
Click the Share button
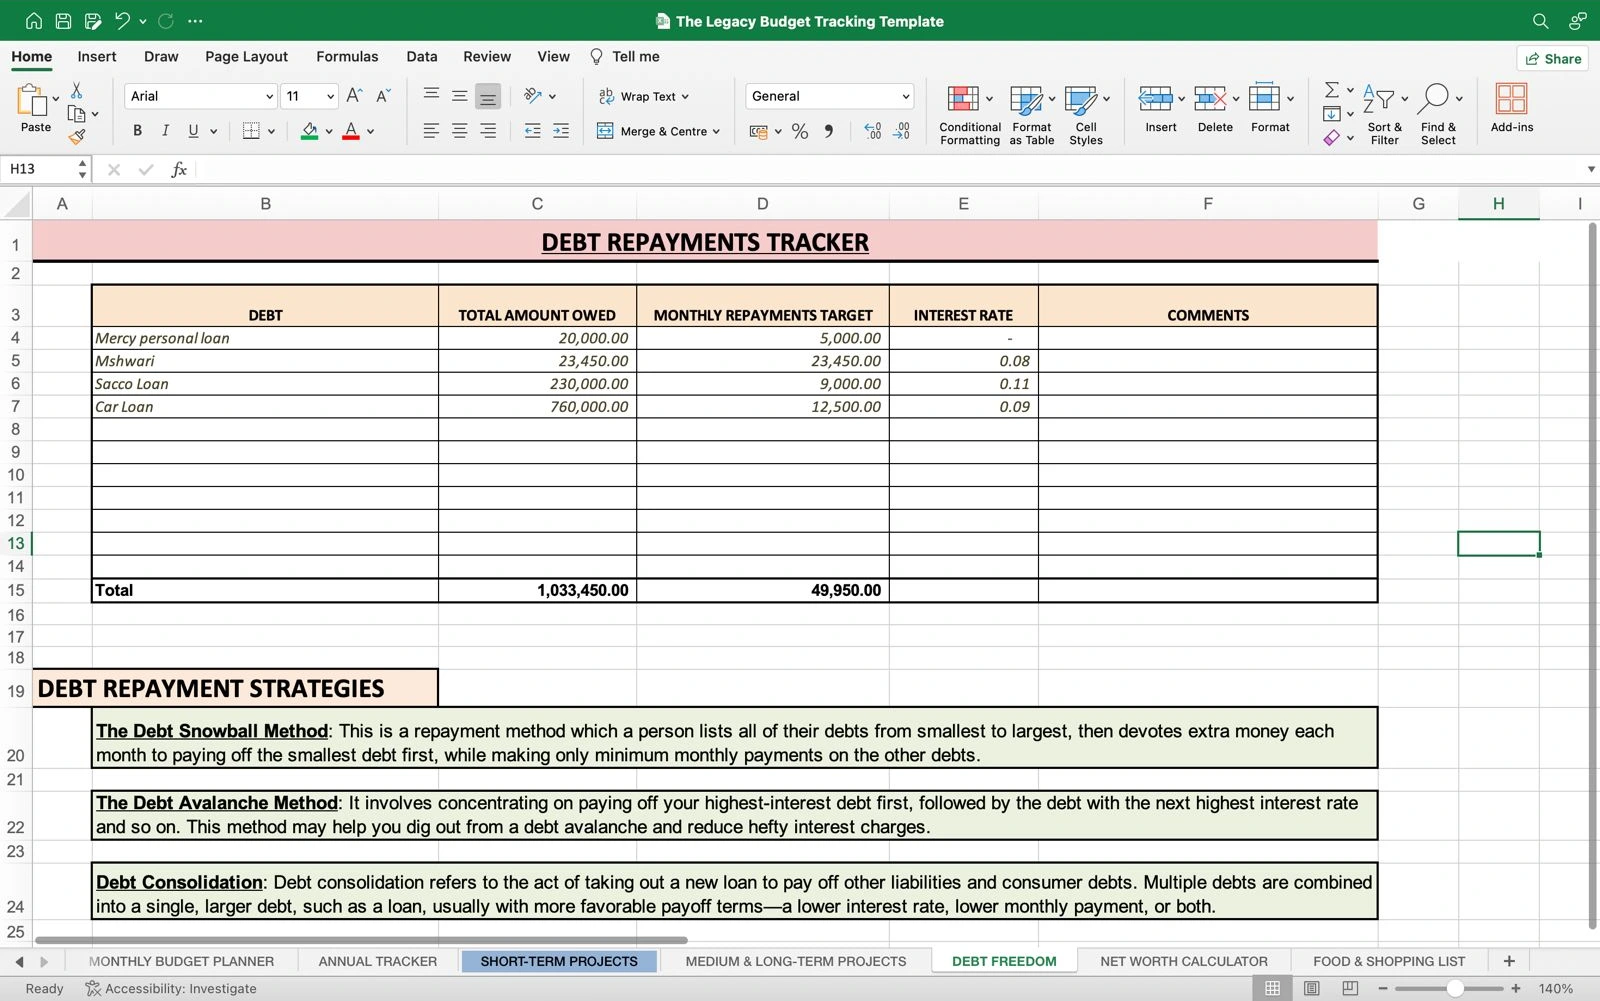1553,59
